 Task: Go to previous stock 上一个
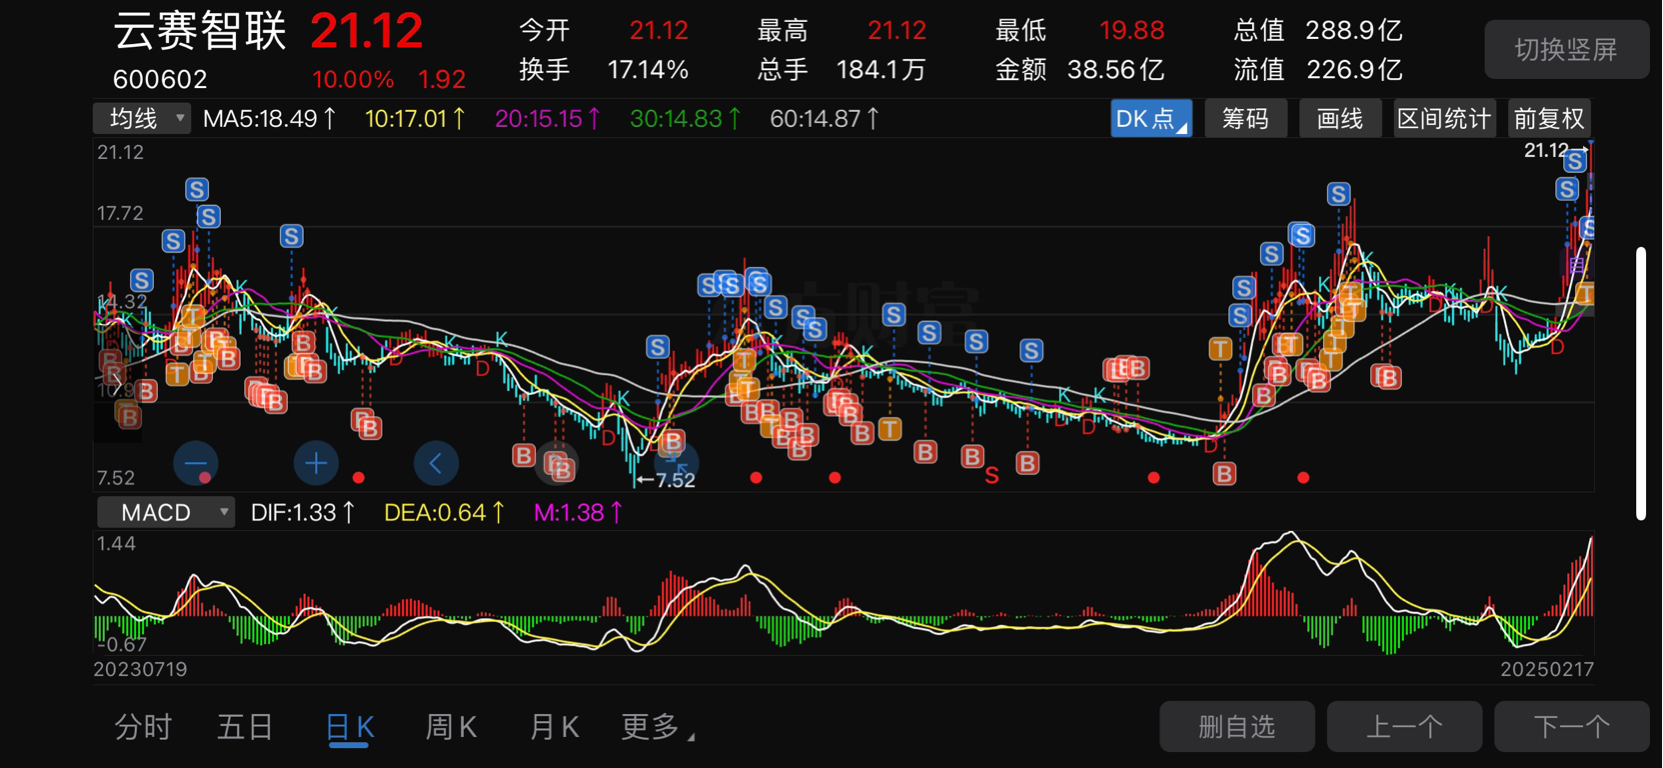coord(1404,726)
